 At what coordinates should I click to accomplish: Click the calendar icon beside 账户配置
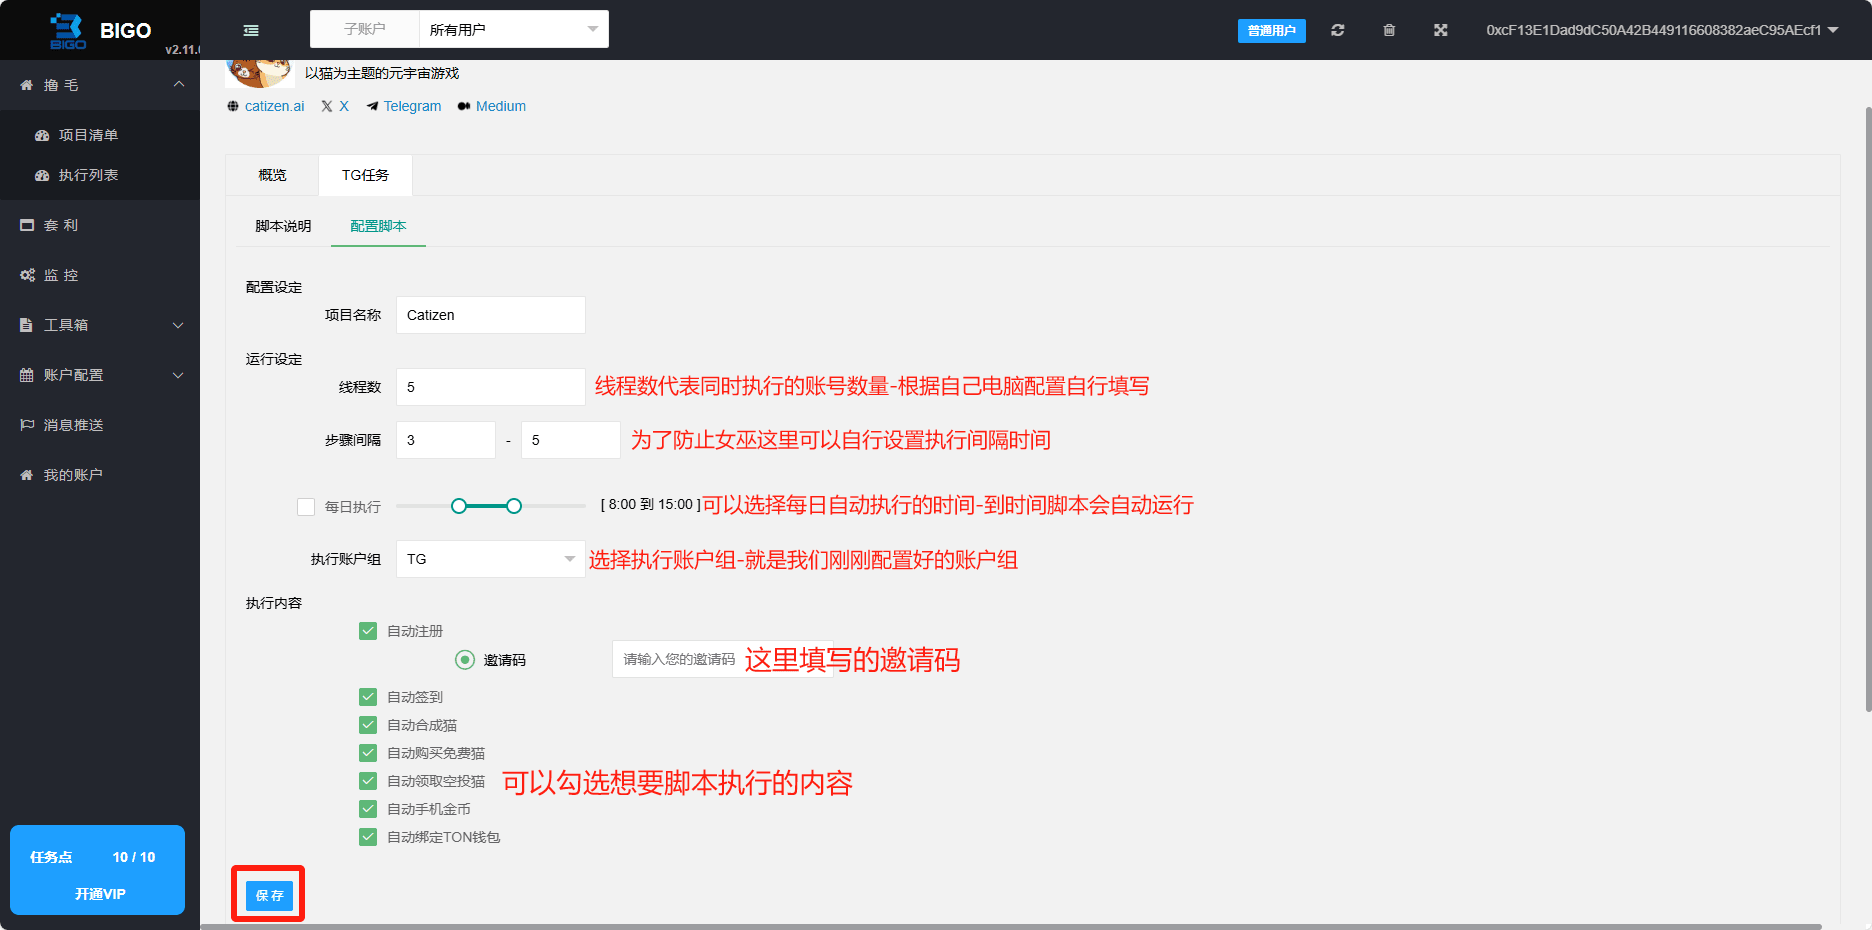click(x=27, y=375)
